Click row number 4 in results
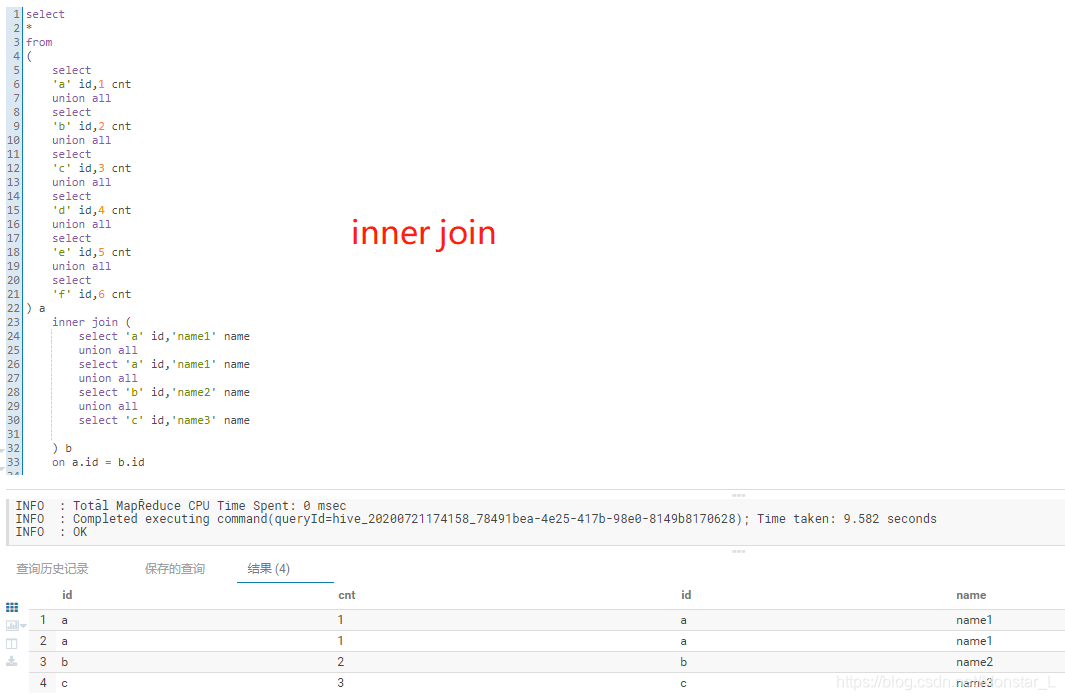 click(x=43, y=683)
